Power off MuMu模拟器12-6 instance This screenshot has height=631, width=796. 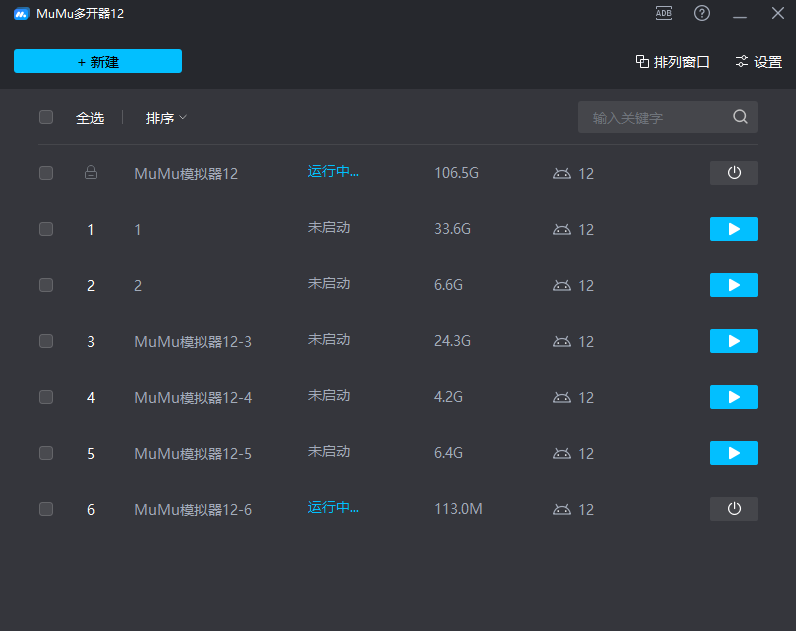[733, 509]
